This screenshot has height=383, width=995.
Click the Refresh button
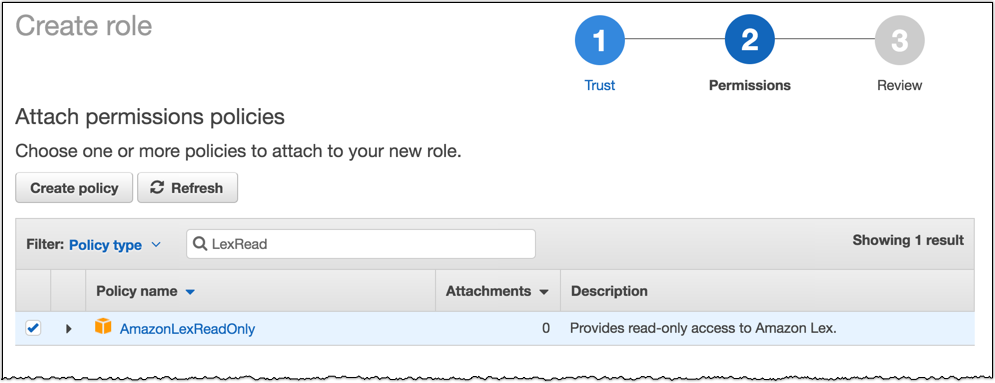coord(188,188)
